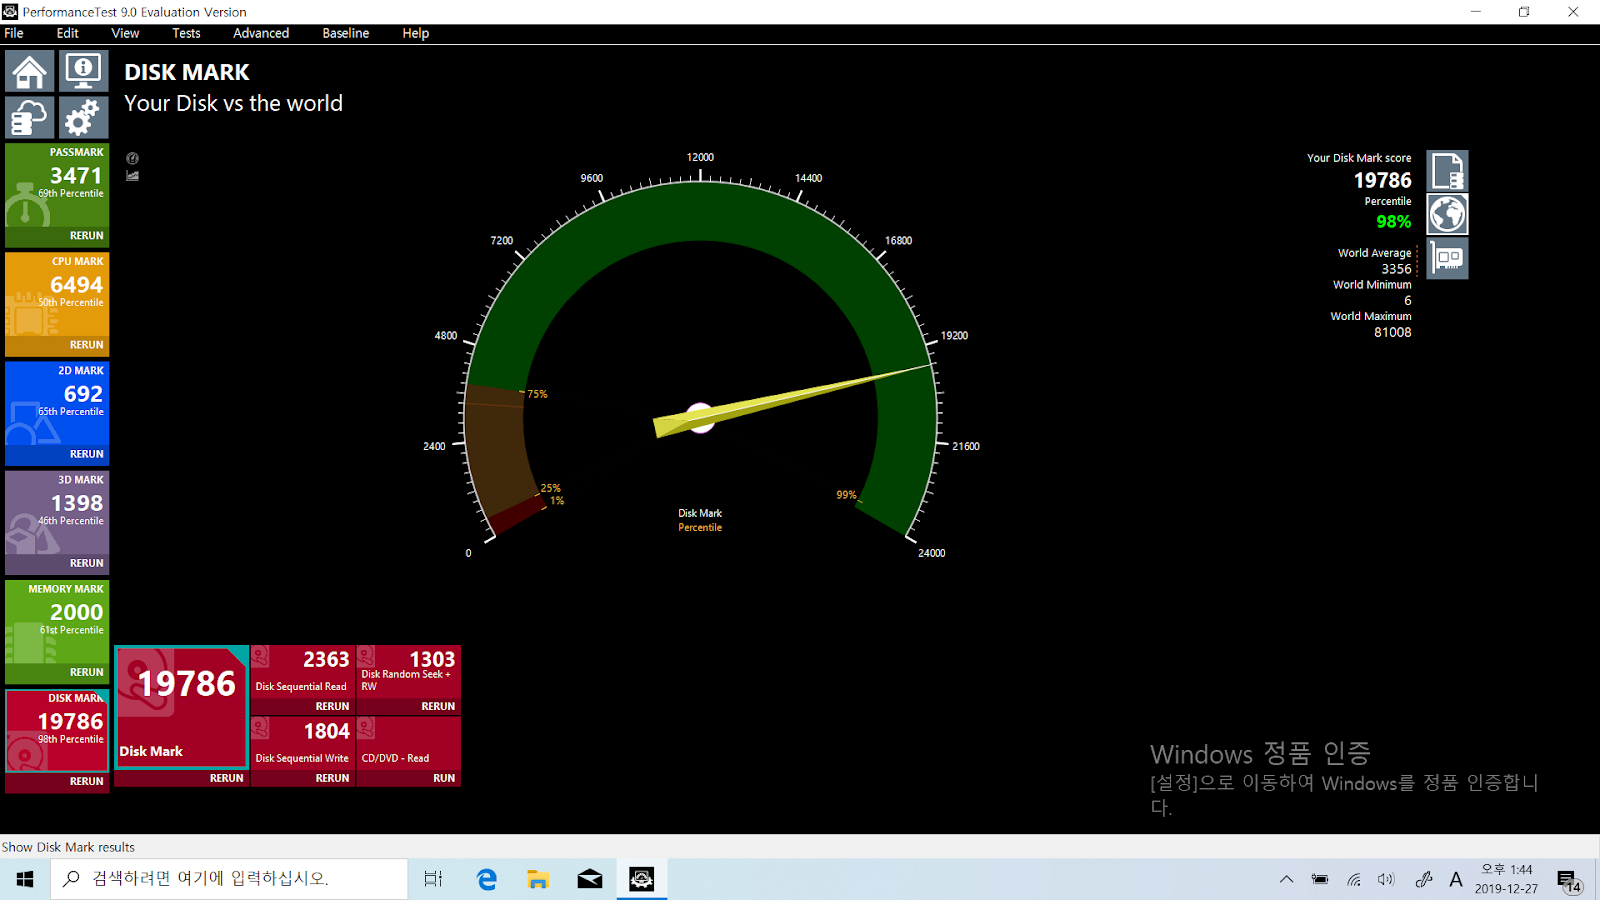Open the Disk Mark sidebar tile 19786

(57, 730)
